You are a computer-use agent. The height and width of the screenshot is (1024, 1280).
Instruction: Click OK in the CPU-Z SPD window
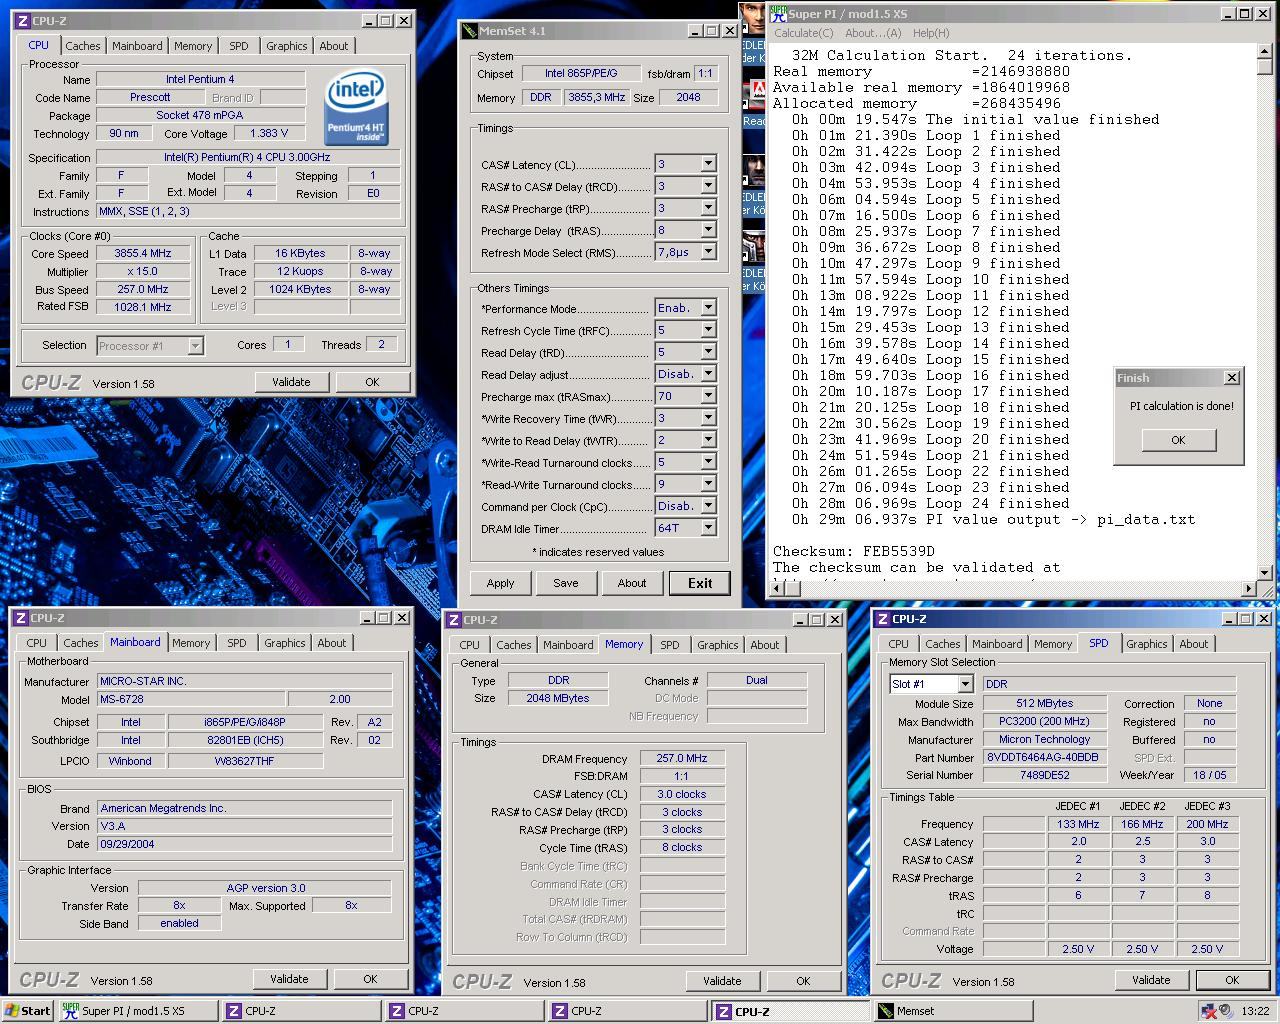coord(1232,980)
